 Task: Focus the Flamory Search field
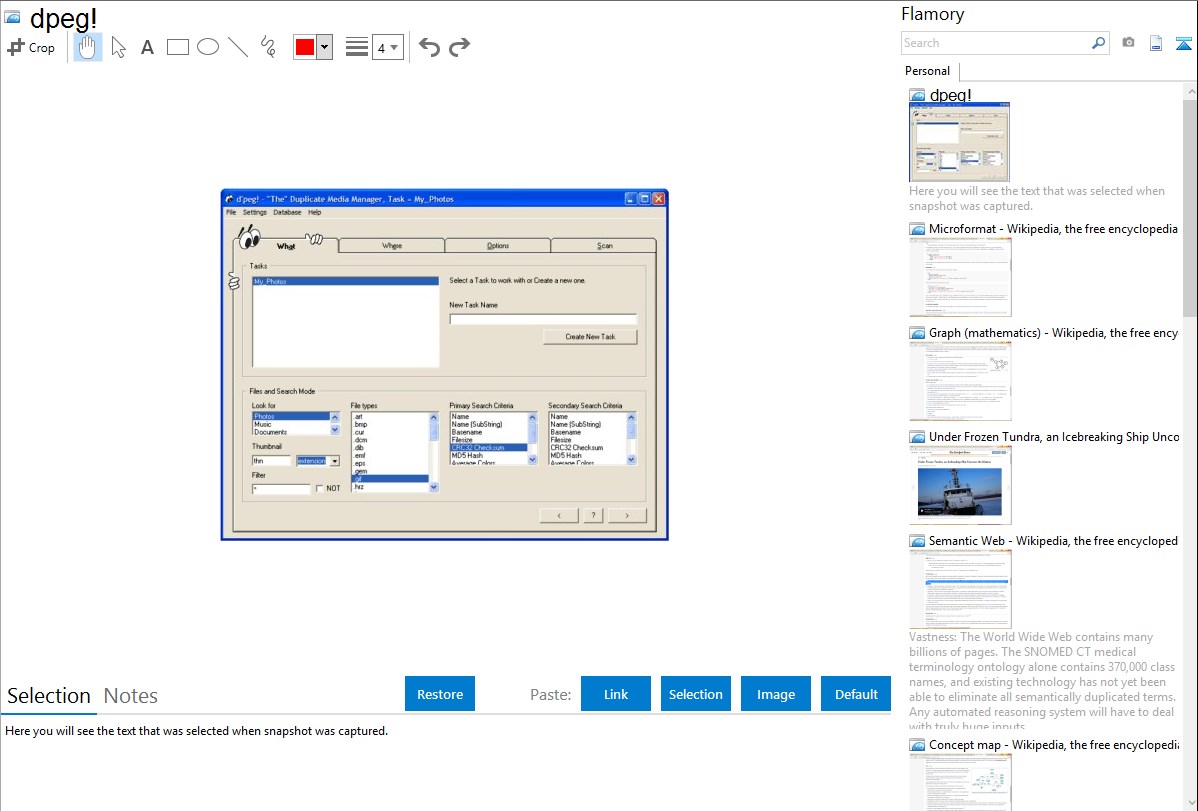click(x=996, y=43)
